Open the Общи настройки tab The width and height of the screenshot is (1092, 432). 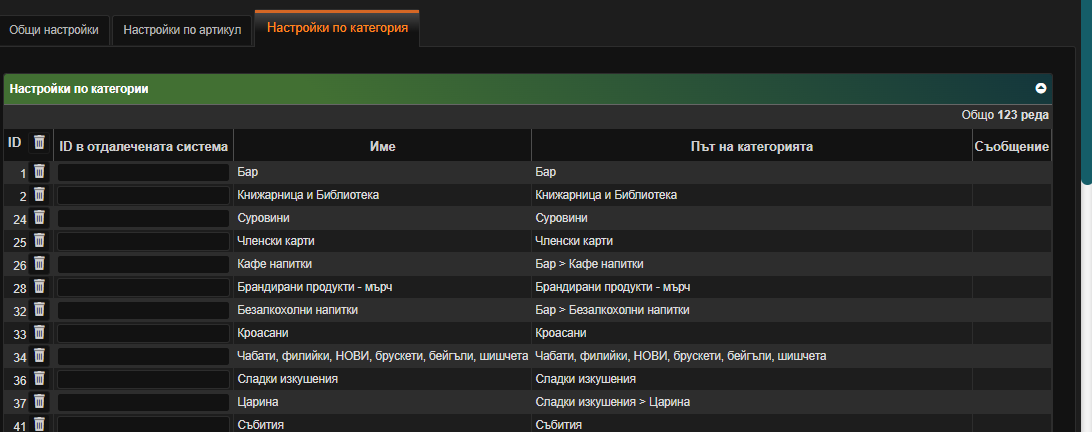tap(54, 30)
